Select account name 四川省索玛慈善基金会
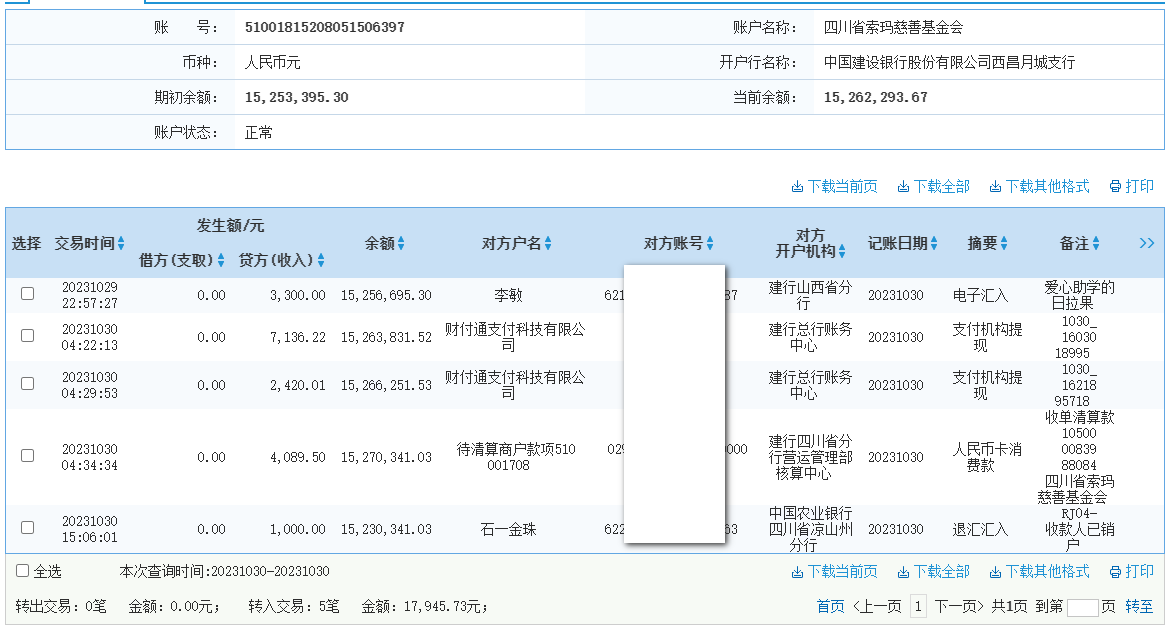1170x630 pixels. point(893,28)
